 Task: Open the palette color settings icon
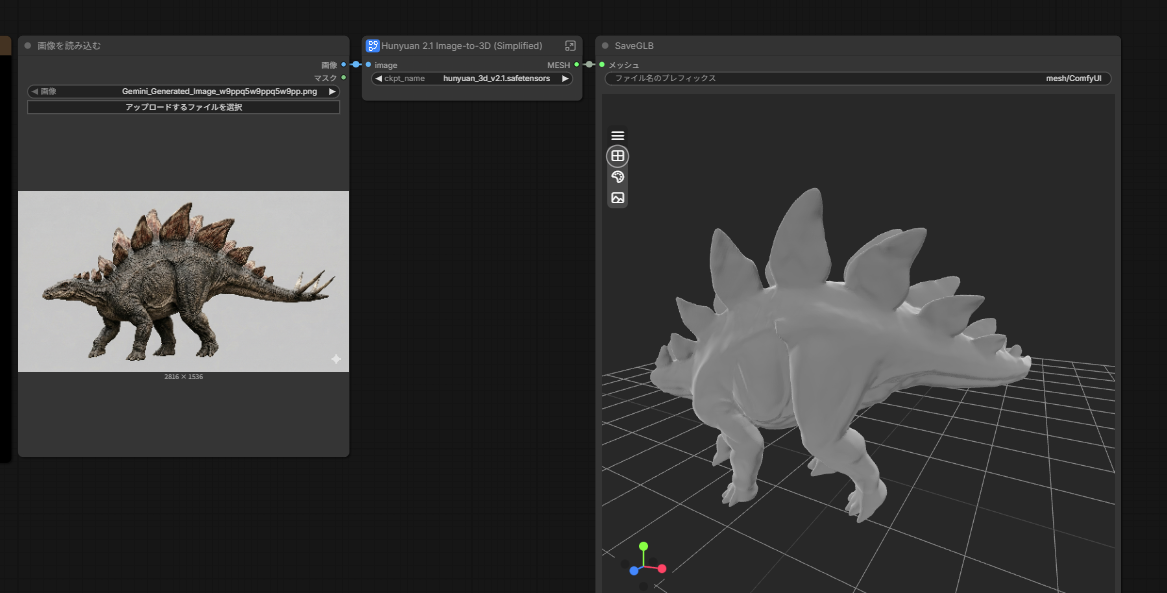coord(618,177)
